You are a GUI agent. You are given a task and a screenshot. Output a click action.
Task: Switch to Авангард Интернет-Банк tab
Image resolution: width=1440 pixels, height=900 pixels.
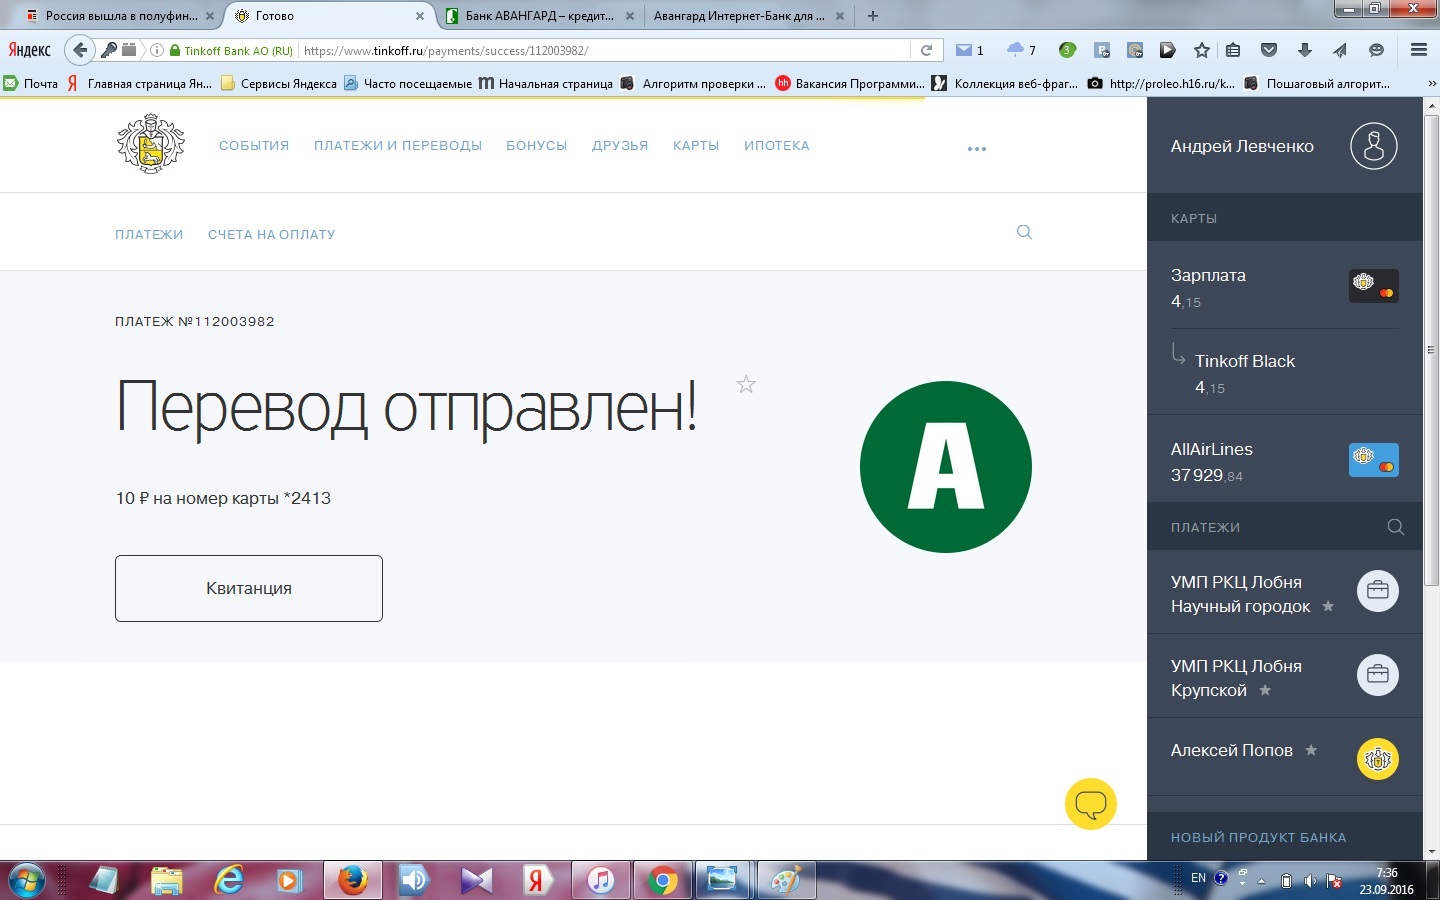click(748, 16)
